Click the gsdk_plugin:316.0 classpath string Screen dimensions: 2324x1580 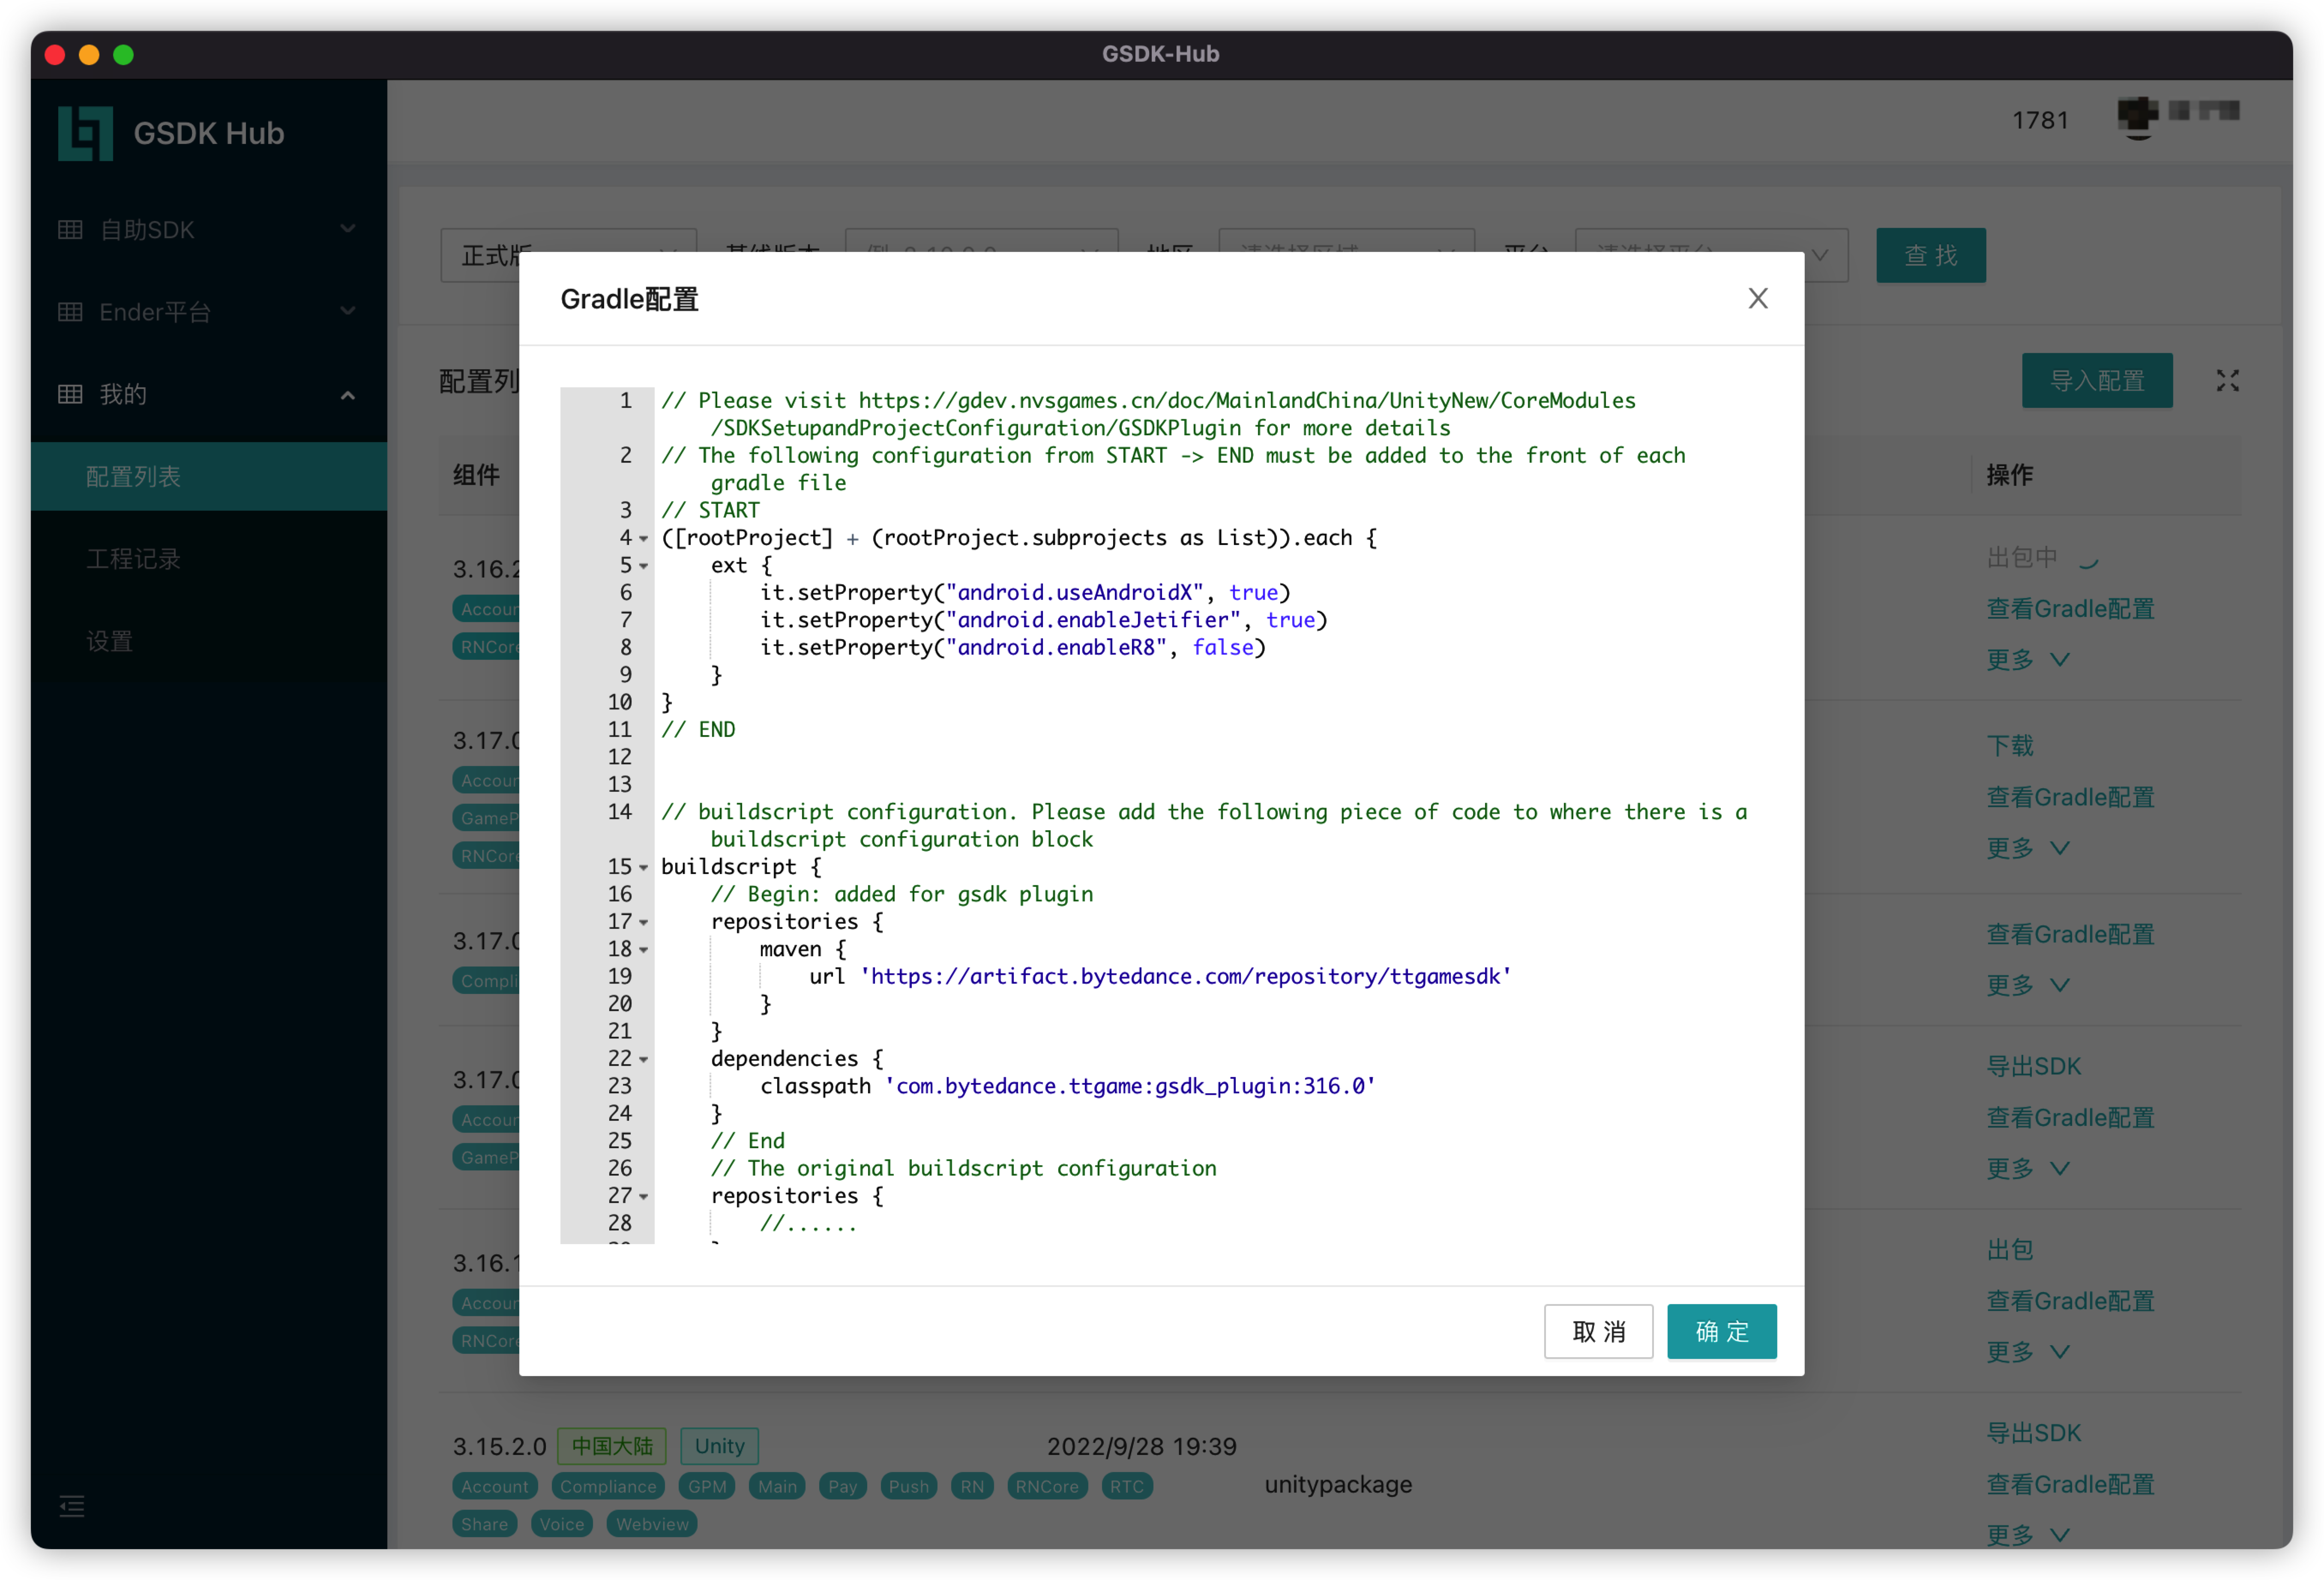tap(1130, 1086)
